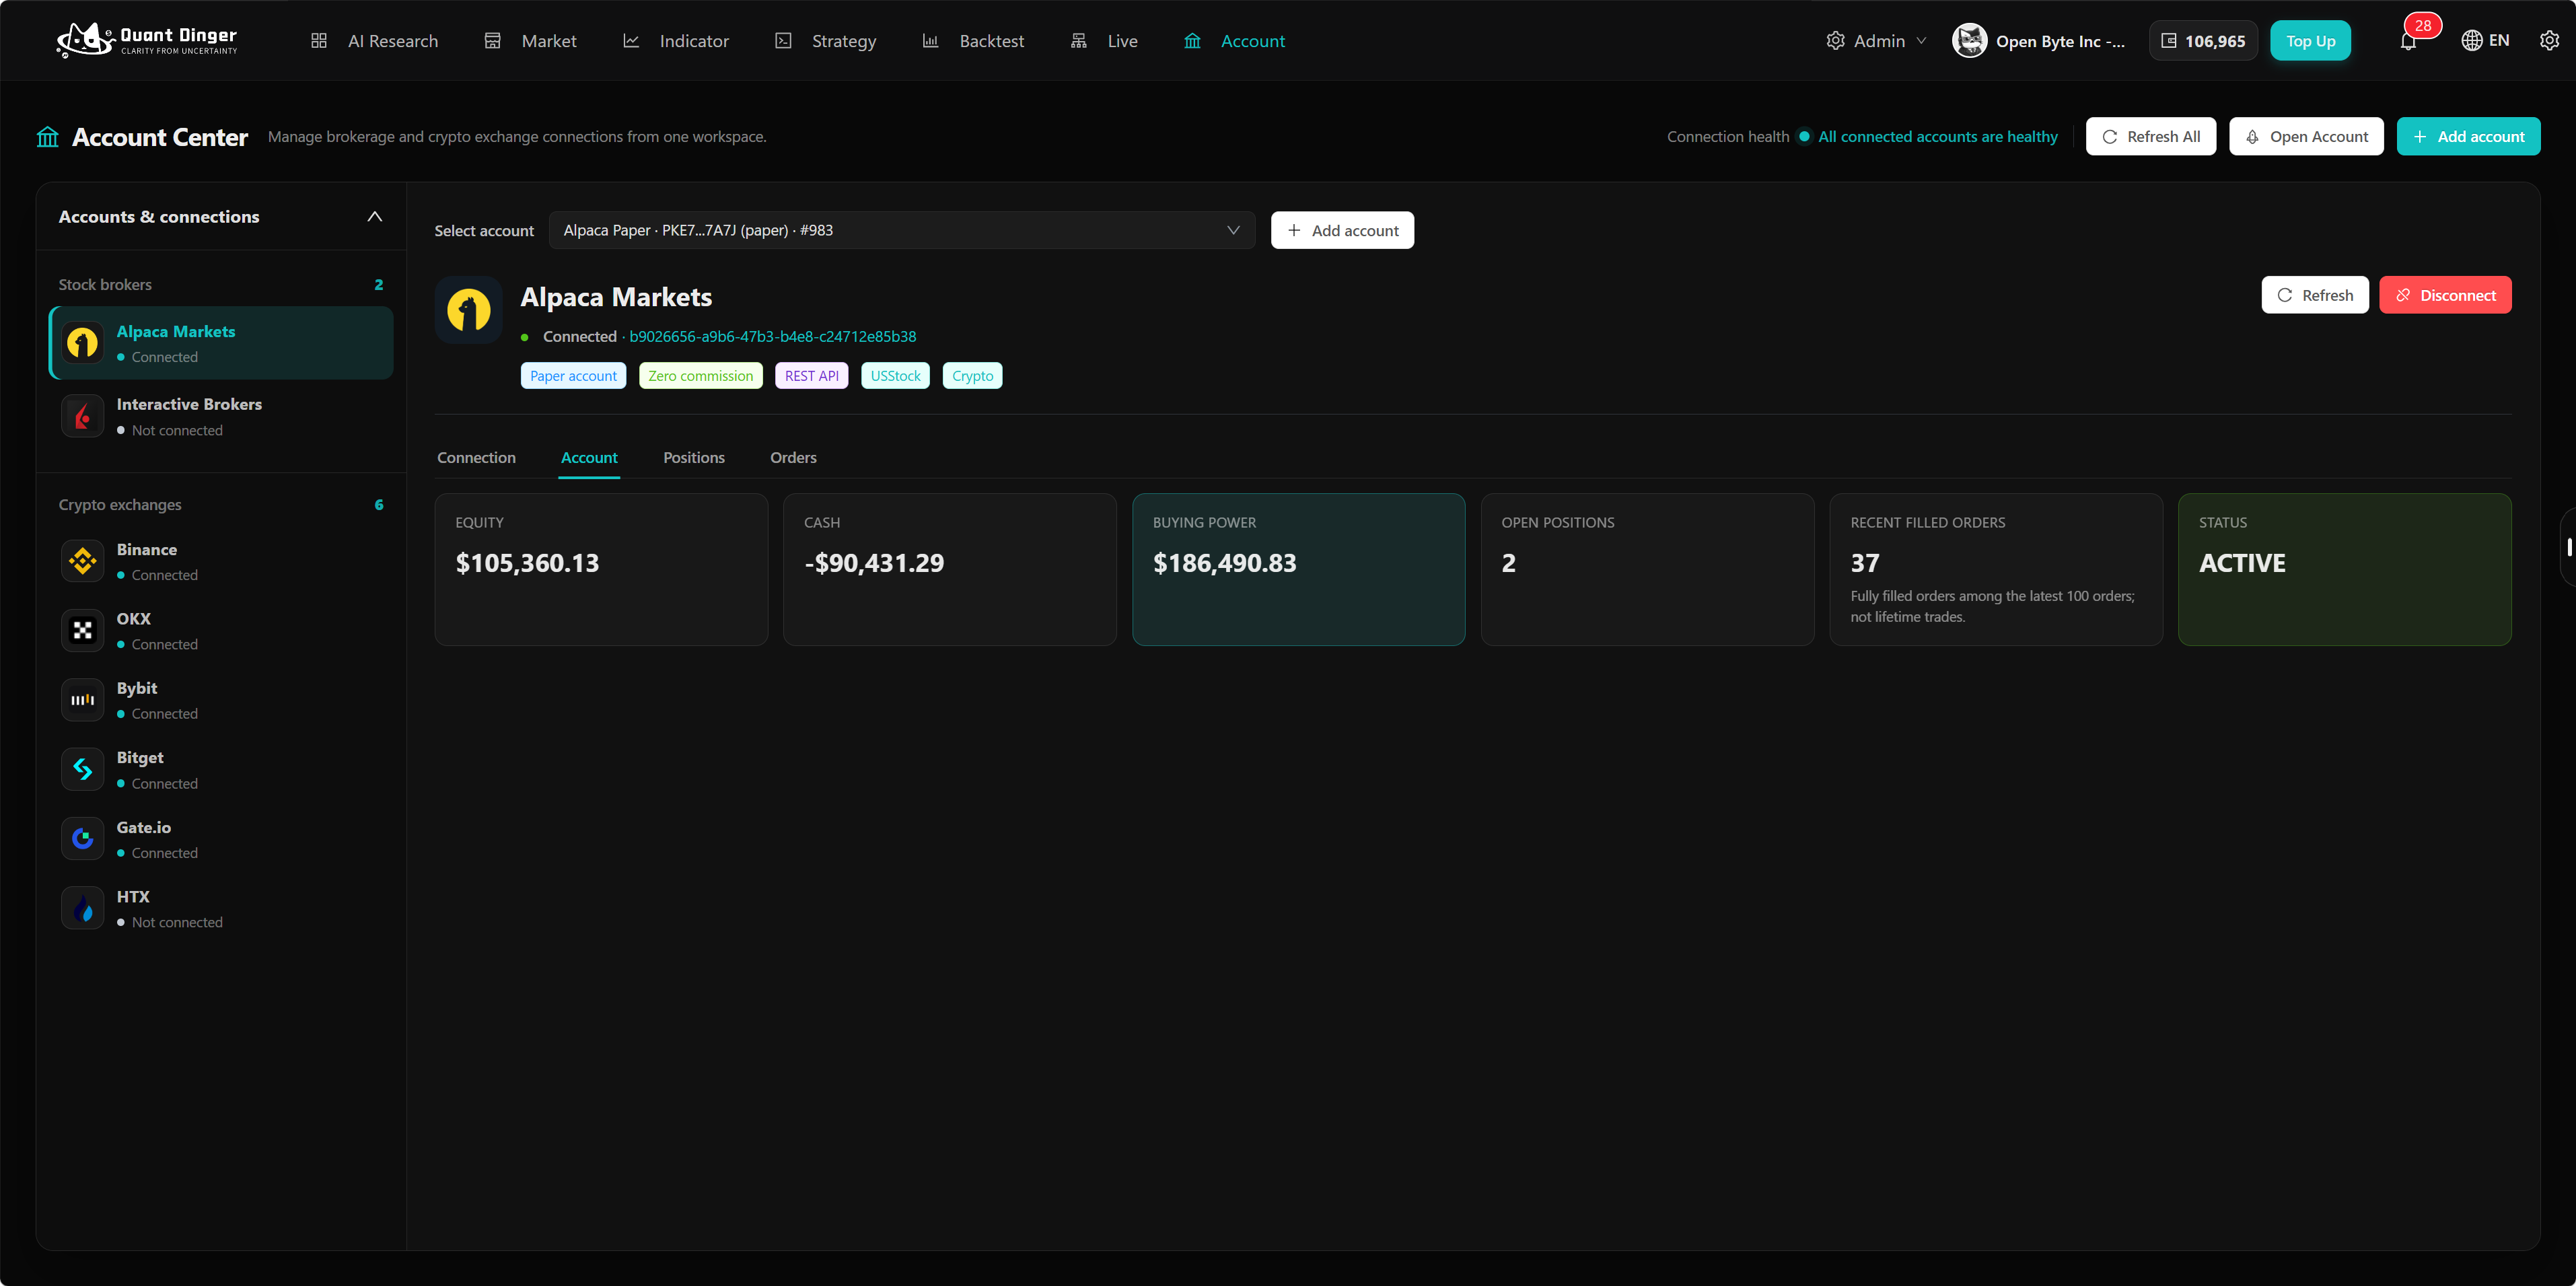2576x1286 pixels.
Task: Click the account ID b9026656 link
Action: point(772,337)
